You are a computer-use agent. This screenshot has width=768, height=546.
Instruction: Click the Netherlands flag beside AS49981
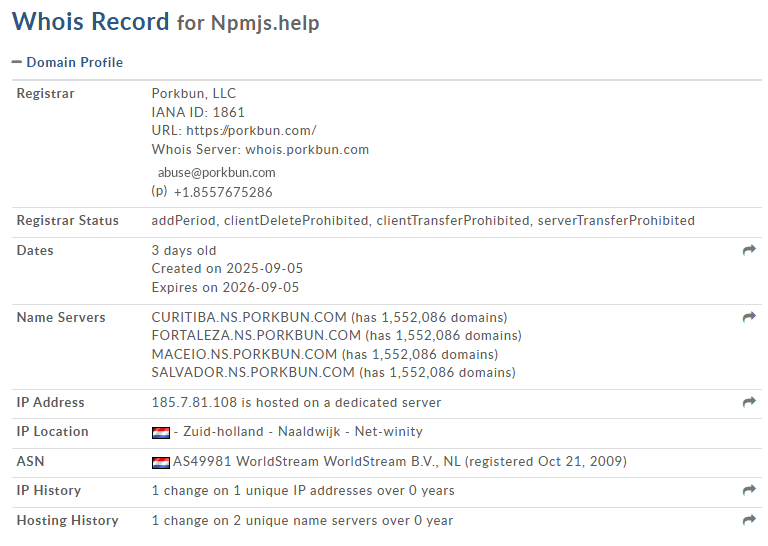(x=160, y=462)
